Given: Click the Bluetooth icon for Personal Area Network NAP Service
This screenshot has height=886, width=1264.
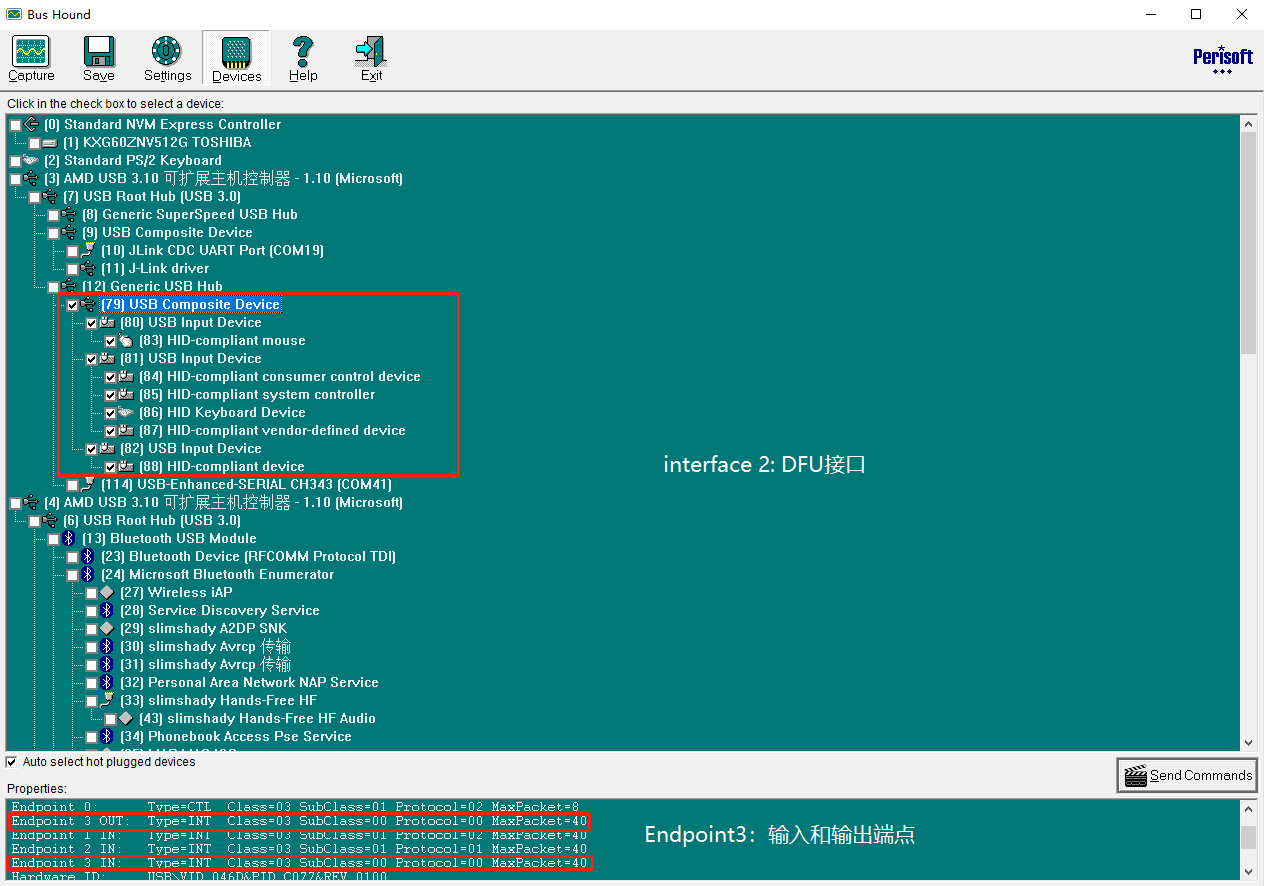Looking at the screenshot, I should (108, 682).
